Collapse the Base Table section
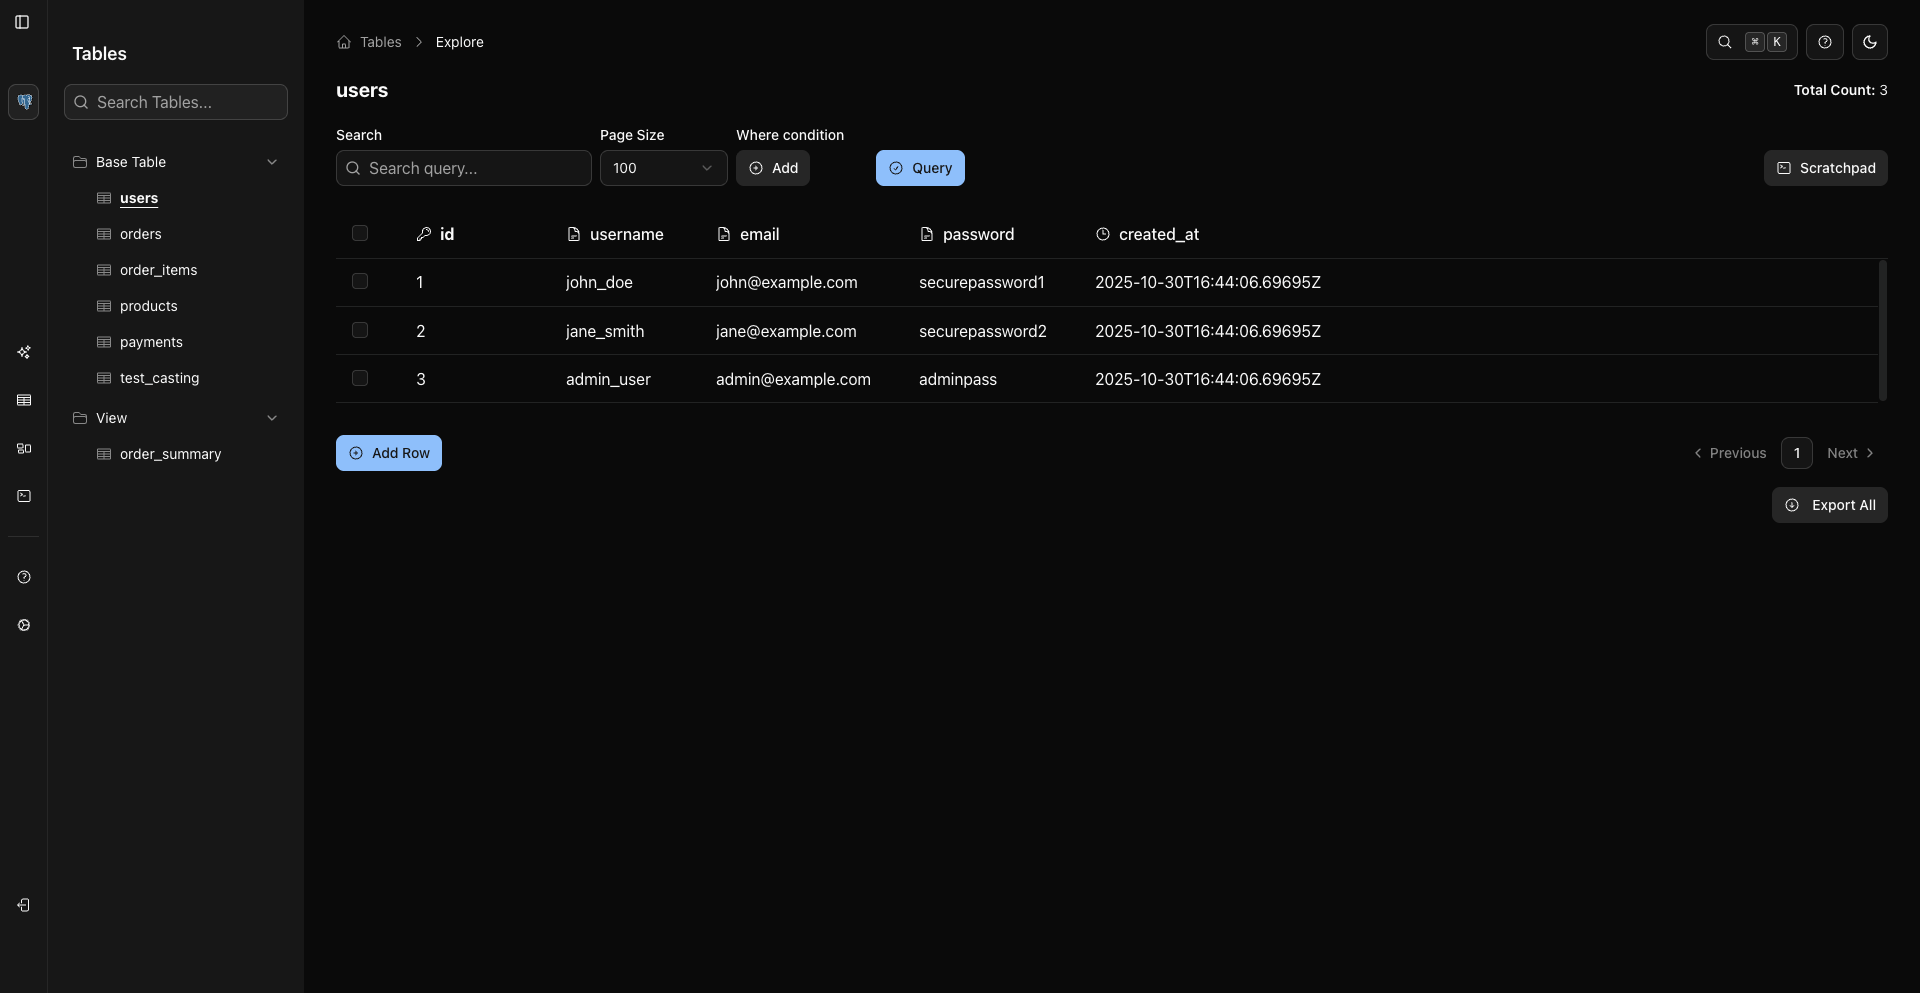 tap(272, 161)
